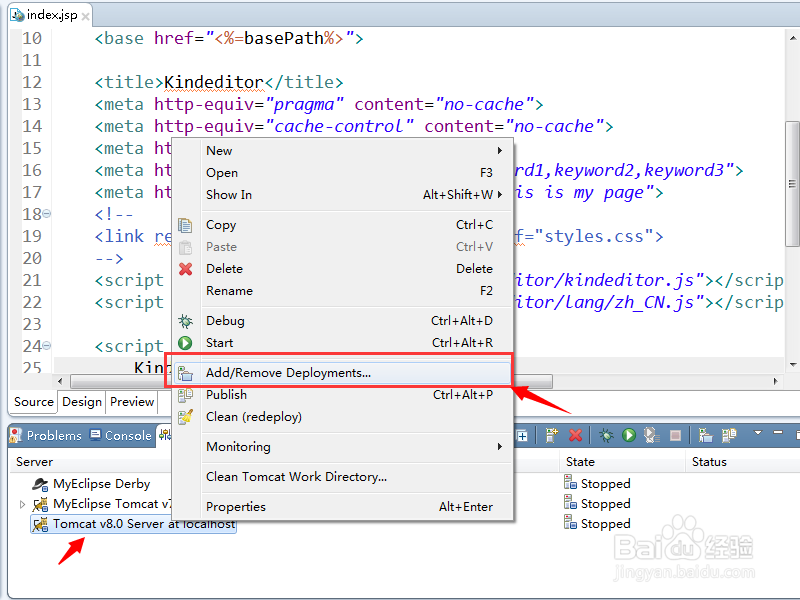Open the Problems view tab
The image size is (800, 600).
[46, 435]
